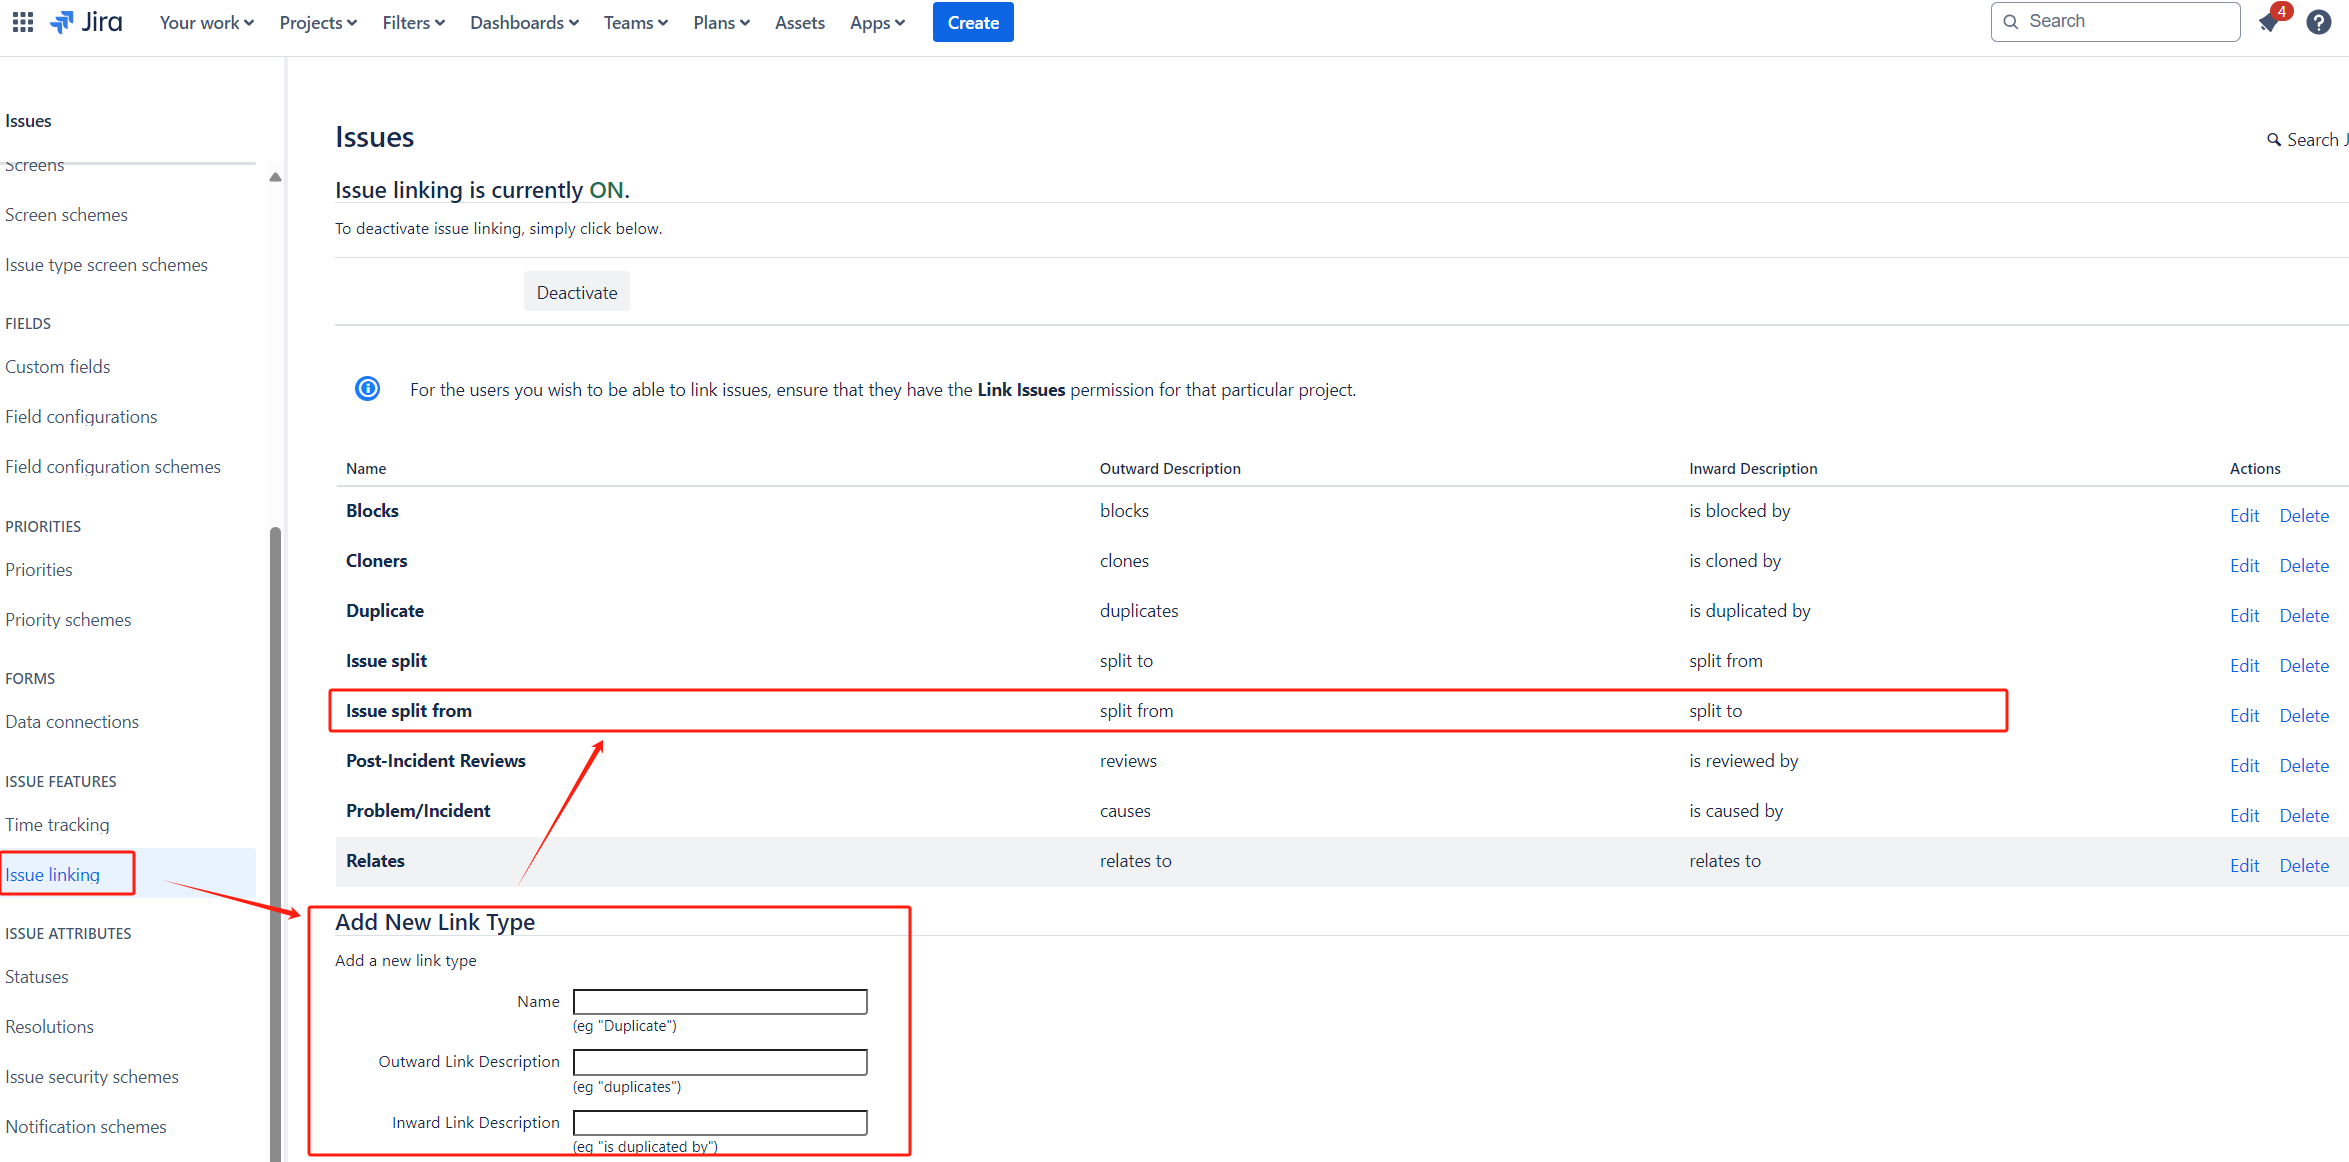Open the notifications bell icon
This screenshot has width=2349, height=1162.
2269,22
